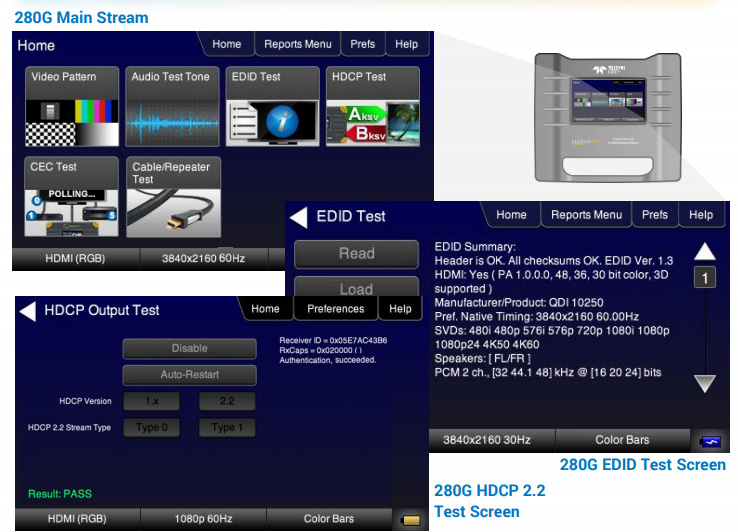Click Pref. Native Timing line
This screenshot has width=738, height=532.
pos(537,317)
